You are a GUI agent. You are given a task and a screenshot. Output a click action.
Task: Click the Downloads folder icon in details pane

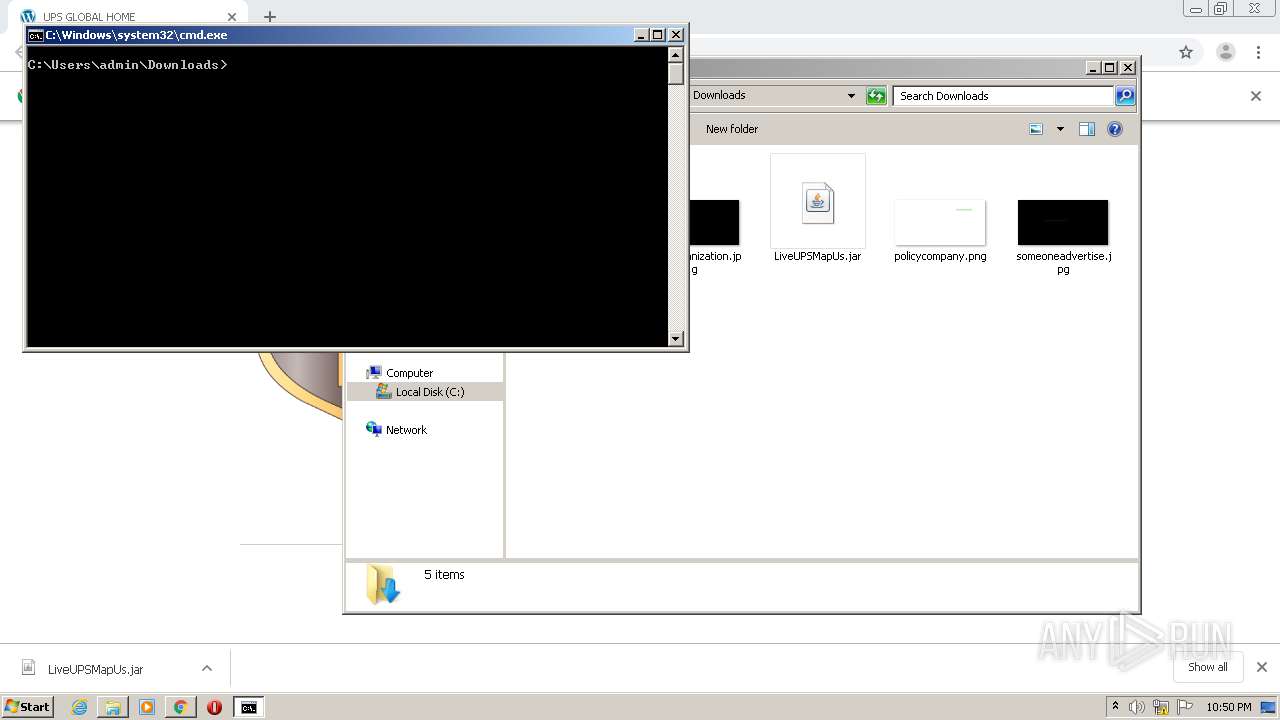tap(383, 584)
